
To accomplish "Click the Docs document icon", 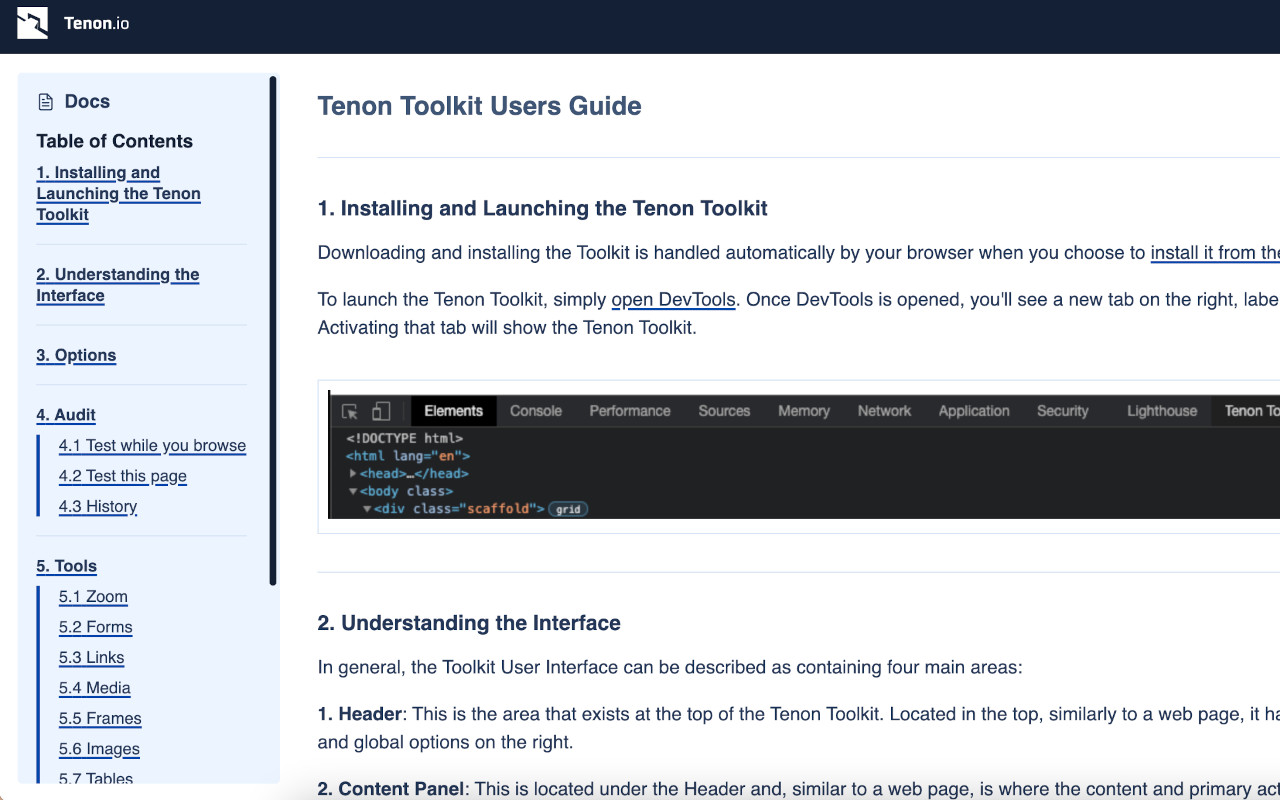I will (x=45, y=102).
